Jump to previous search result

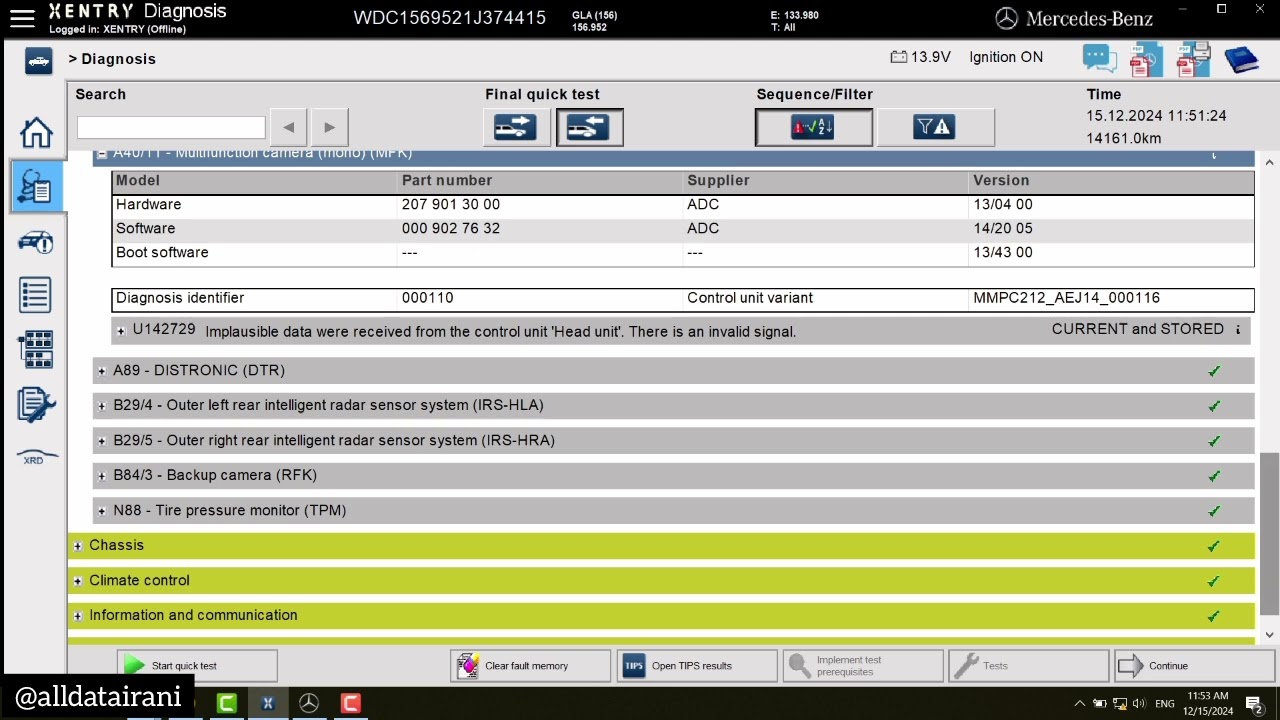289,127
